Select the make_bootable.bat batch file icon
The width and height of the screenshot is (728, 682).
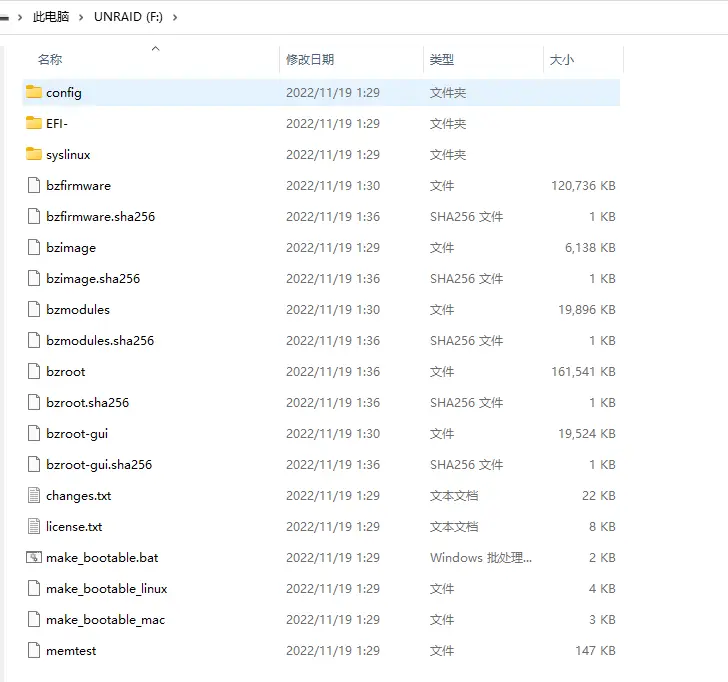coord(34,558)
